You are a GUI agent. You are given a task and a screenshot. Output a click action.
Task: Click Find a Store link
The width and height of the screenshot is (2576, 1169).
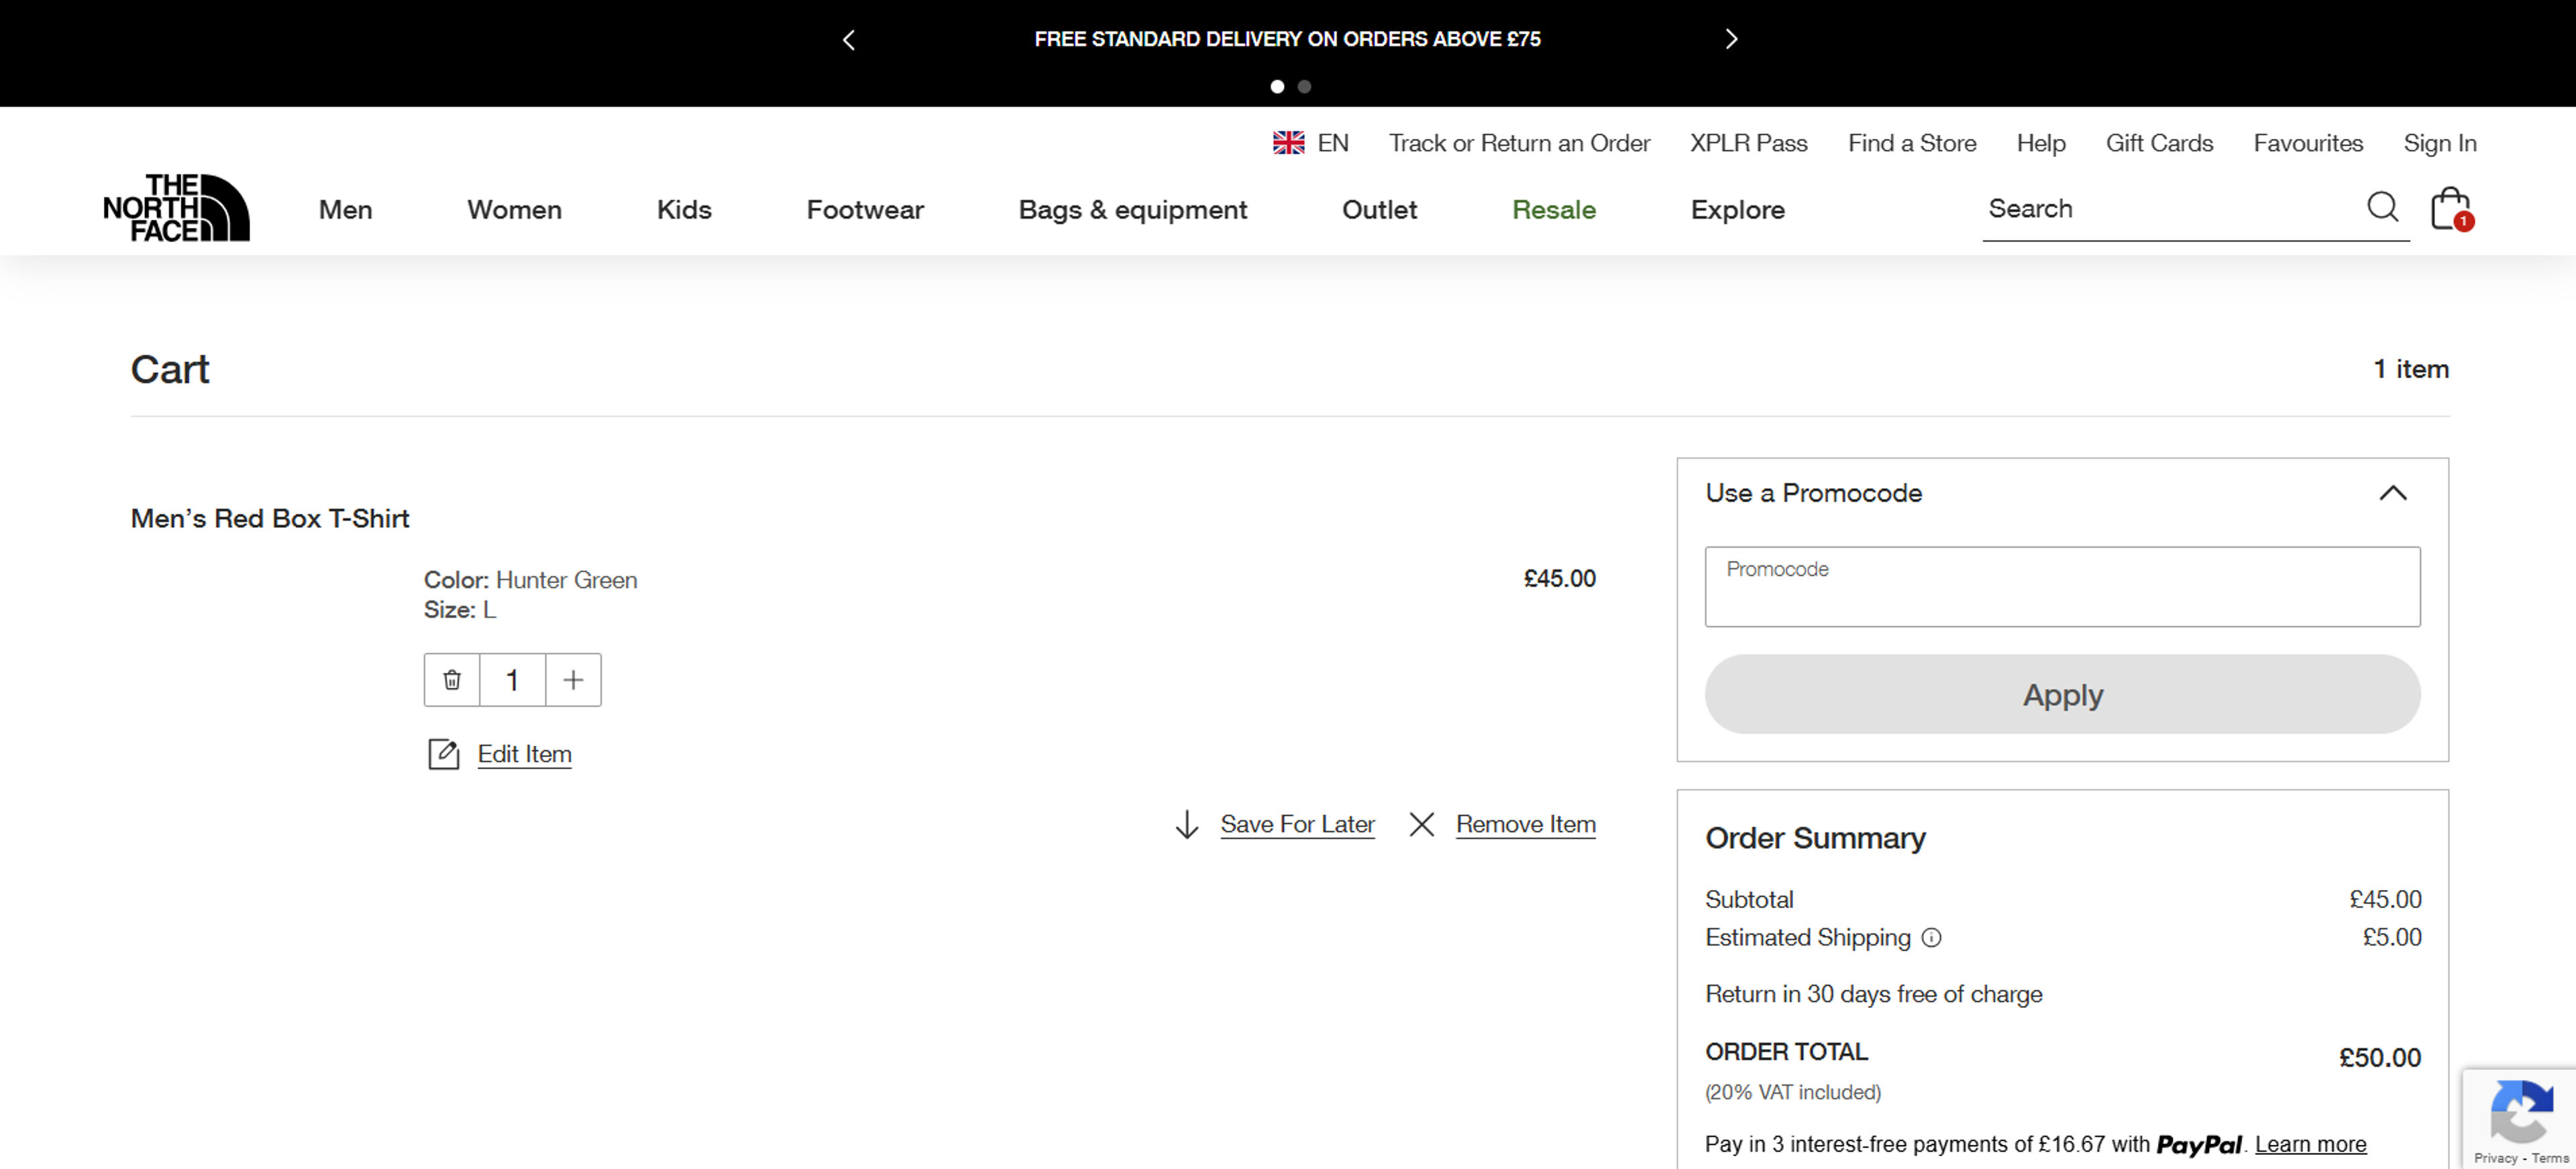tap(1912, 143)
